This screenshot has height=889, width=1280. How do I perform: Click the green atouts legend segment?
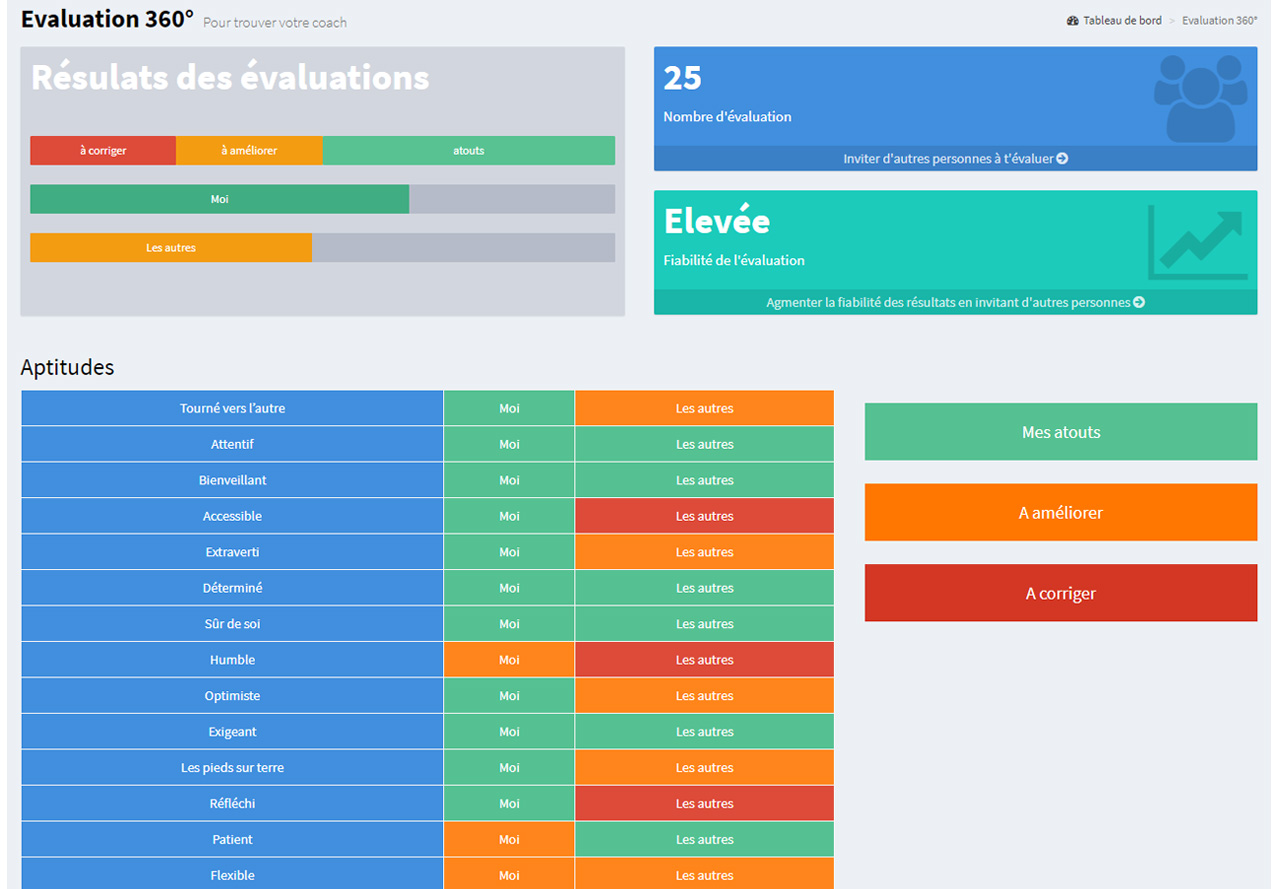pos(469,151)
